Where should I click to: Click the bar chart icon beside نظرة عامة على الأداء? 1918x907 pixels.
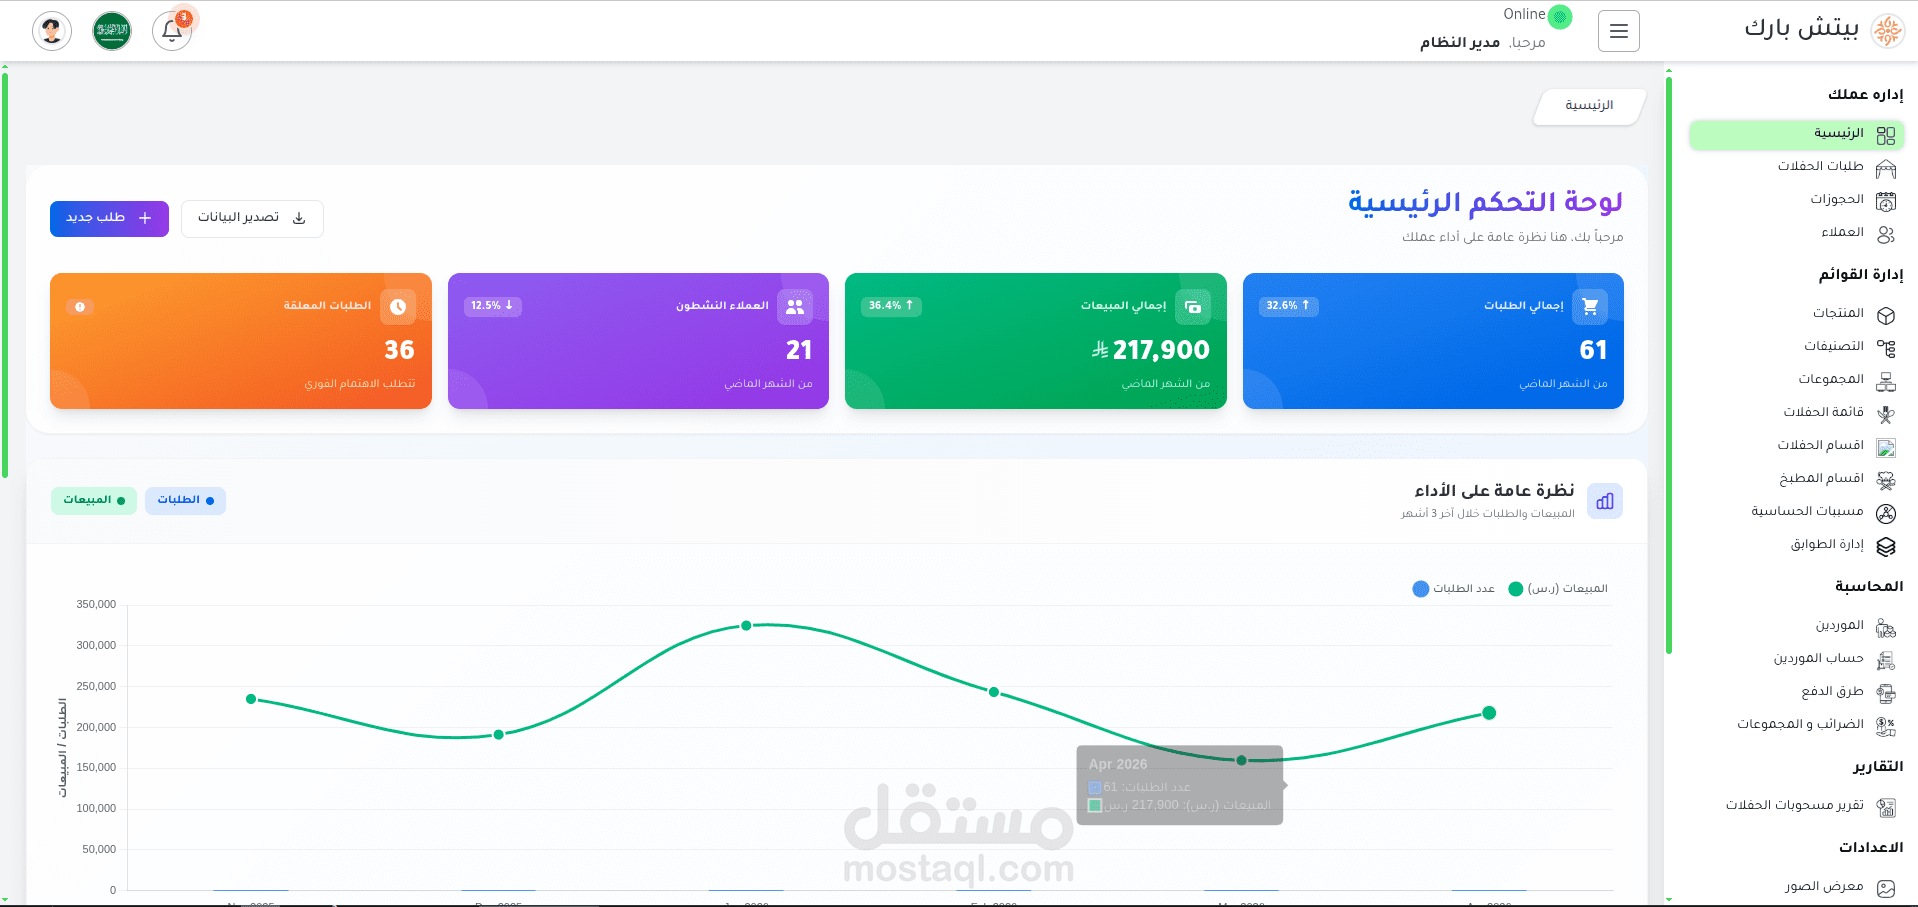pos(1605,501)
